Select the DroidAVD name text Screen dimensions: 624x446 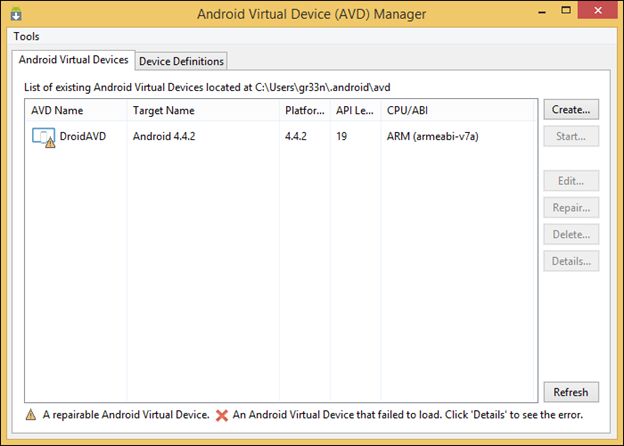tap(83, 136)
